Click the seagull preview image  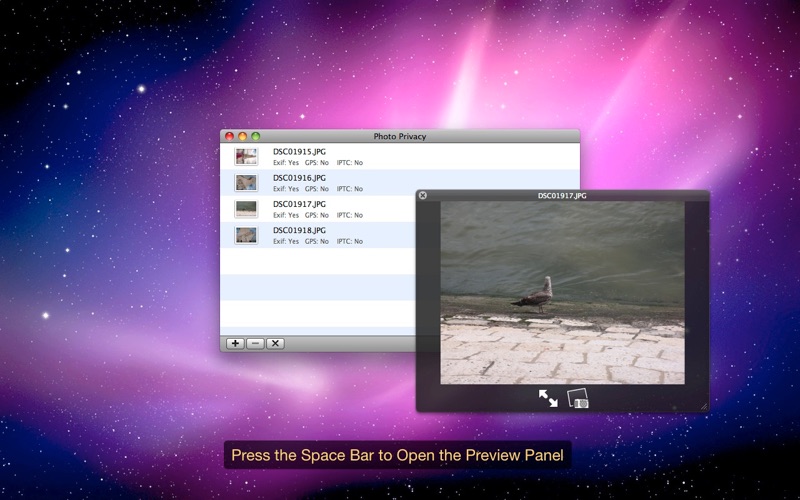[562, 293]
